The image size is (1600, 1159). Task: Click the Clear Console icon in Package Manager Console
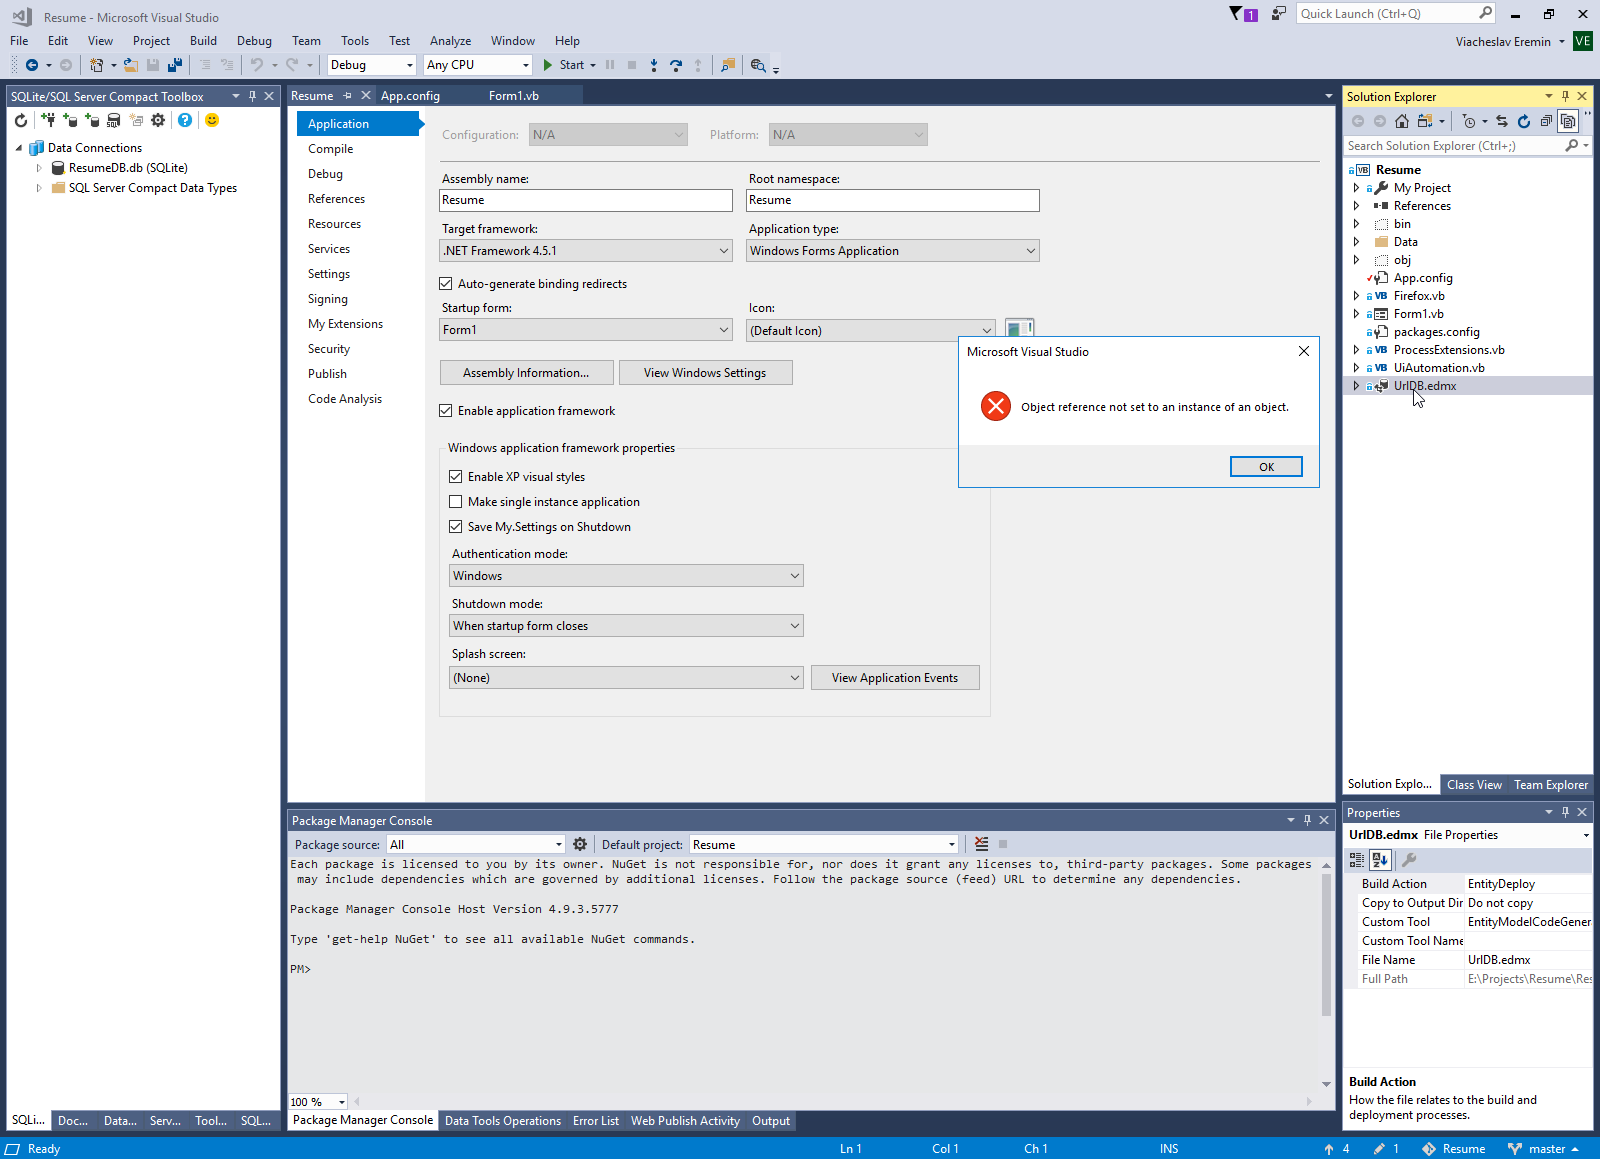[981, 844]
